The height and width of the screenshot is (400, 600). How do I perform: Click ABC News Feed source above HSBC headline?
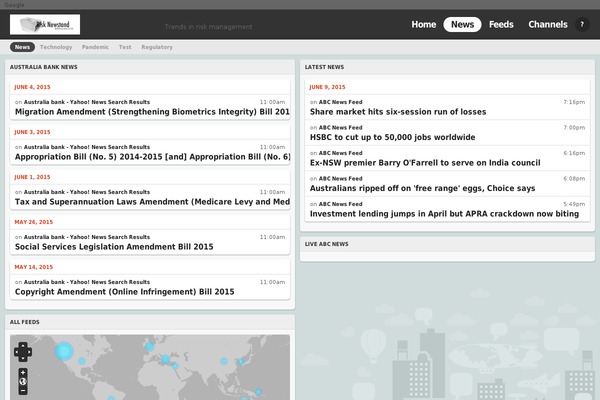click(x=341, y=127)
